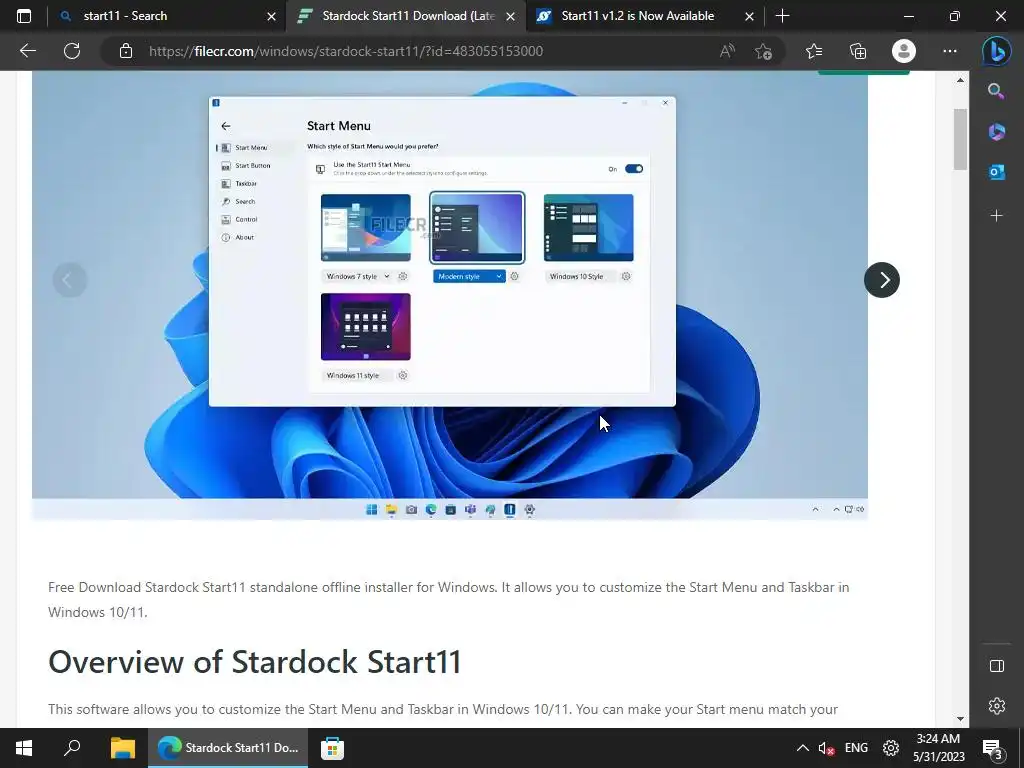
Task: Open Windows taskbar search
Action: [x=72, y=748]
